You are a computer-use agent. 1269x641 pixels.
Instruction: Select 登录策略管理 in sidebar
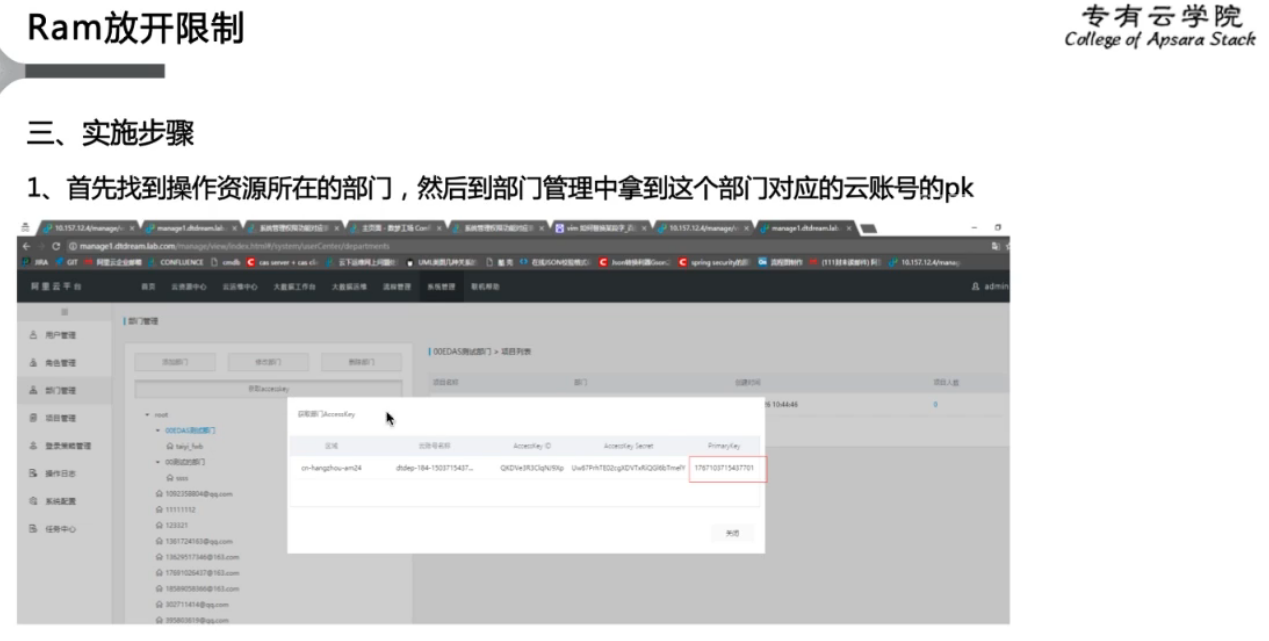[x=62, y=445]
